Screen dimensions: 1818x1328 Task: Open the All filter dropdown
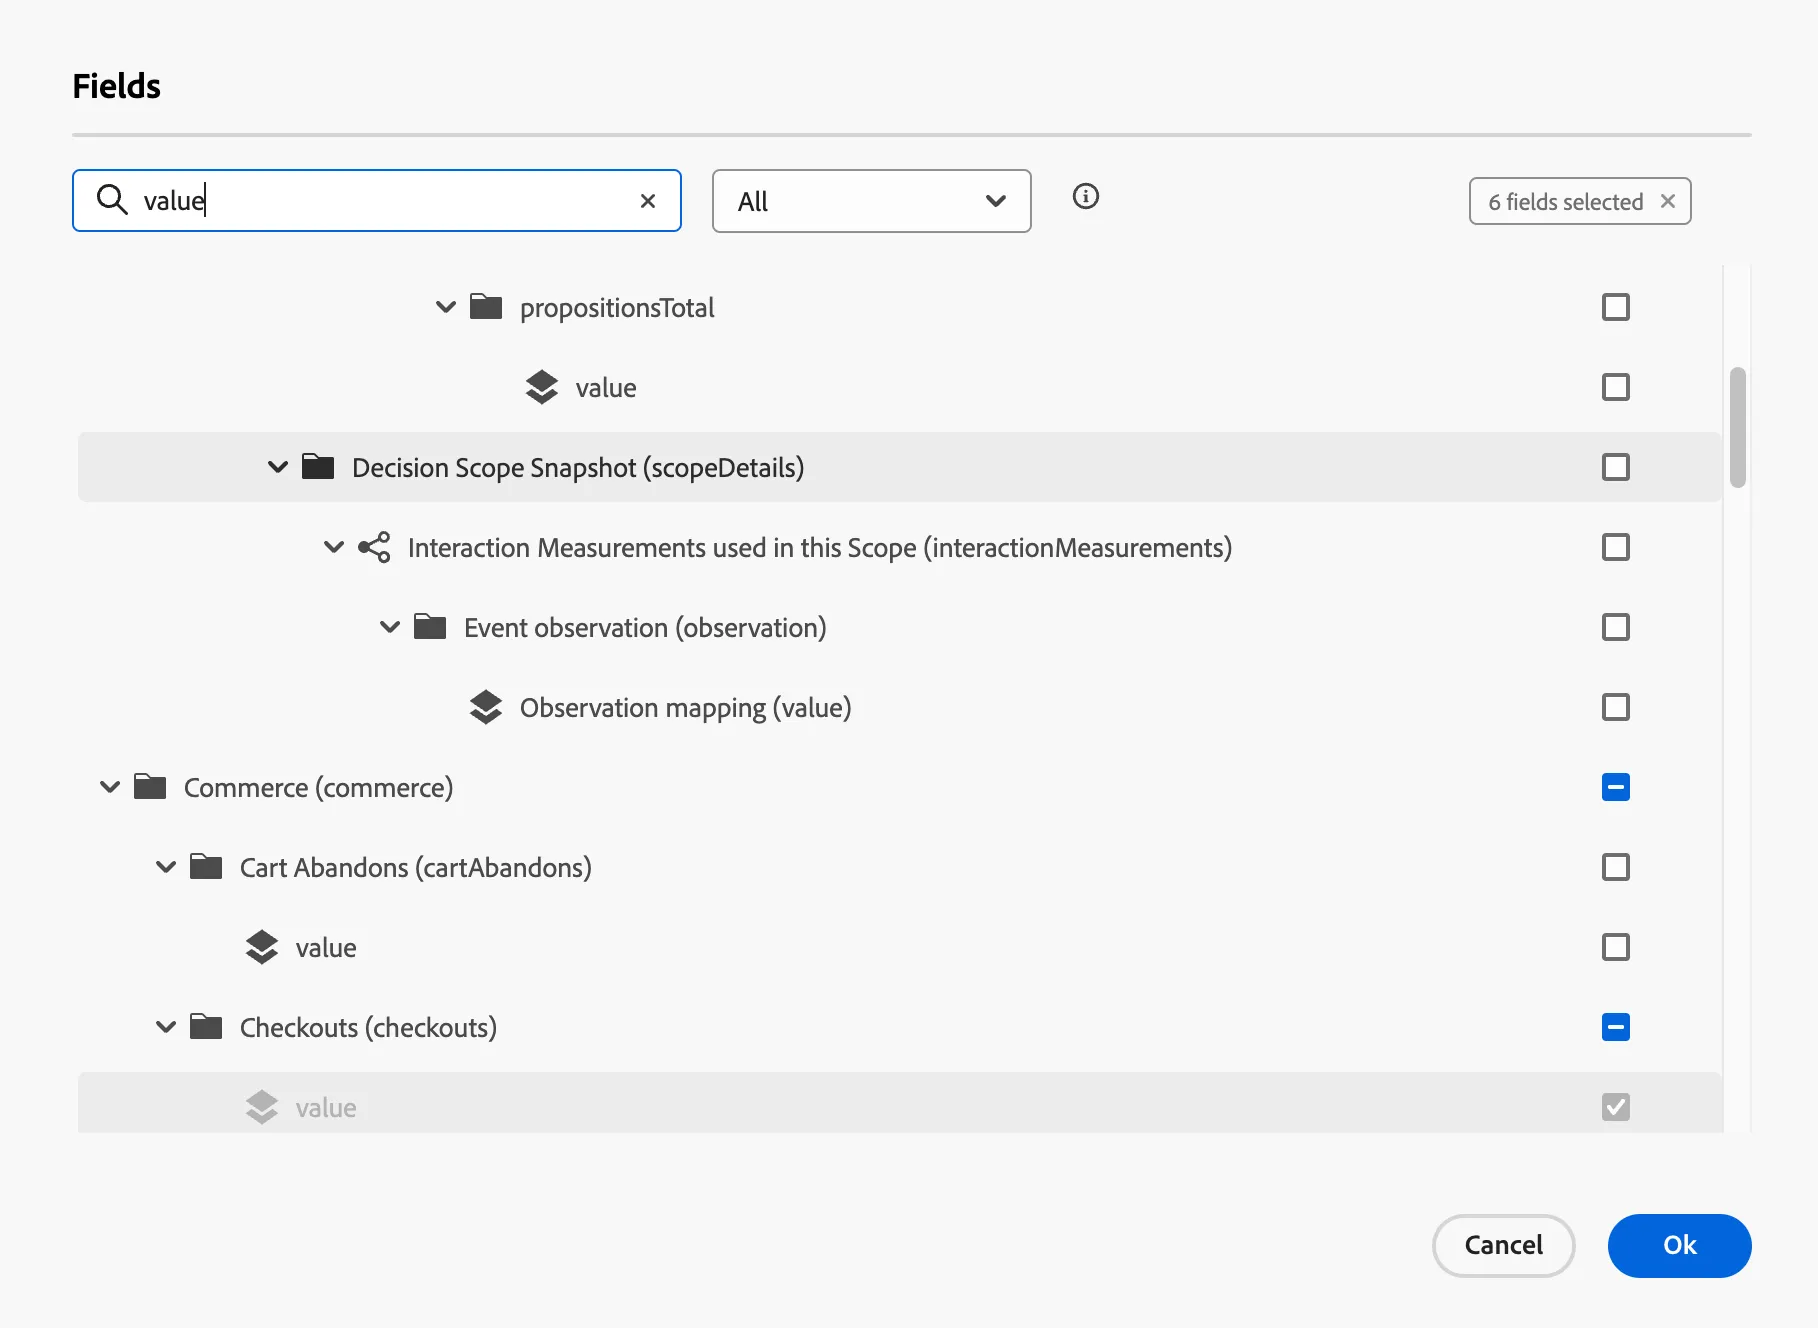pos(872,201)
